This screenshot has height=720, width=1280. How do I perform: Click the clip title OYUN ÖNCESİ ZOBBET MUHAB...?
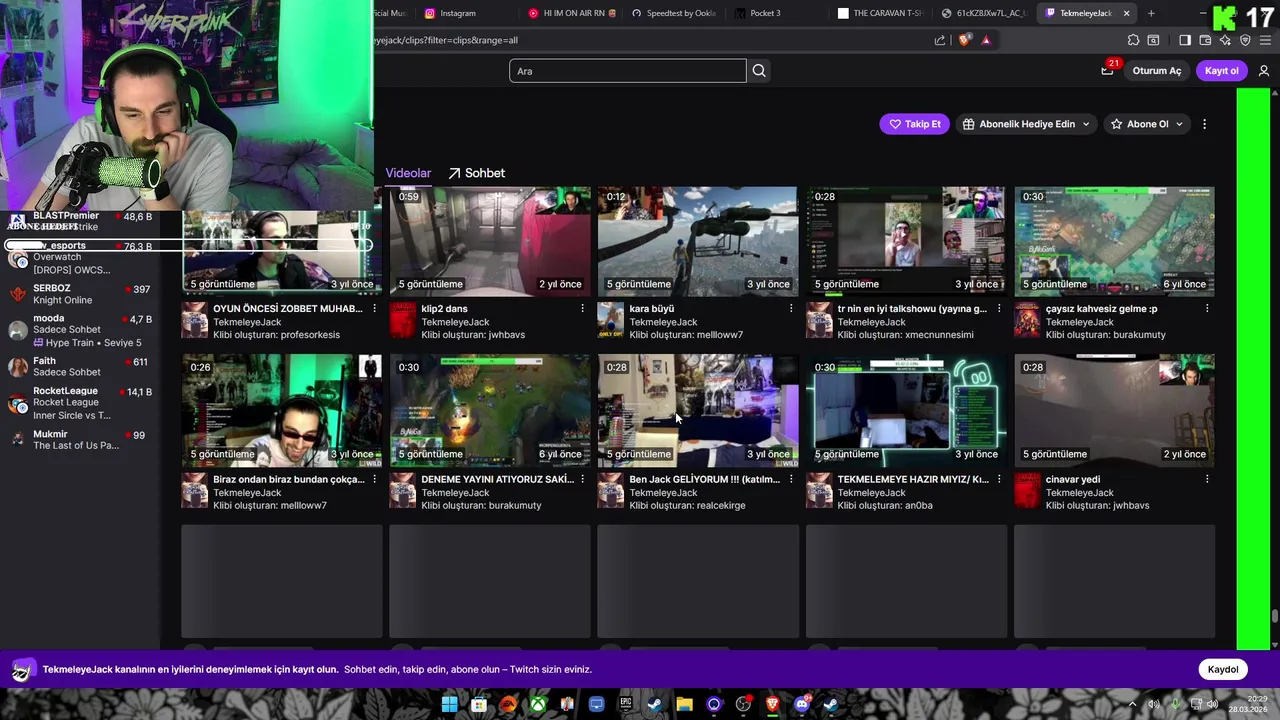tap(287, 309)
